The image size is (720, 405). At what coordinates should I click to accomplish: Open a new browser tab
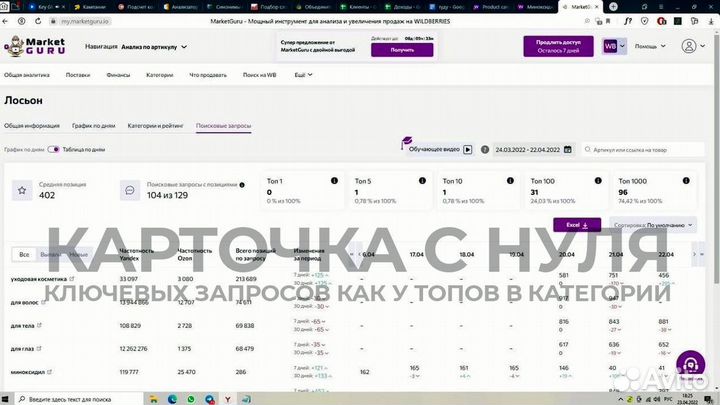(613, 6)
